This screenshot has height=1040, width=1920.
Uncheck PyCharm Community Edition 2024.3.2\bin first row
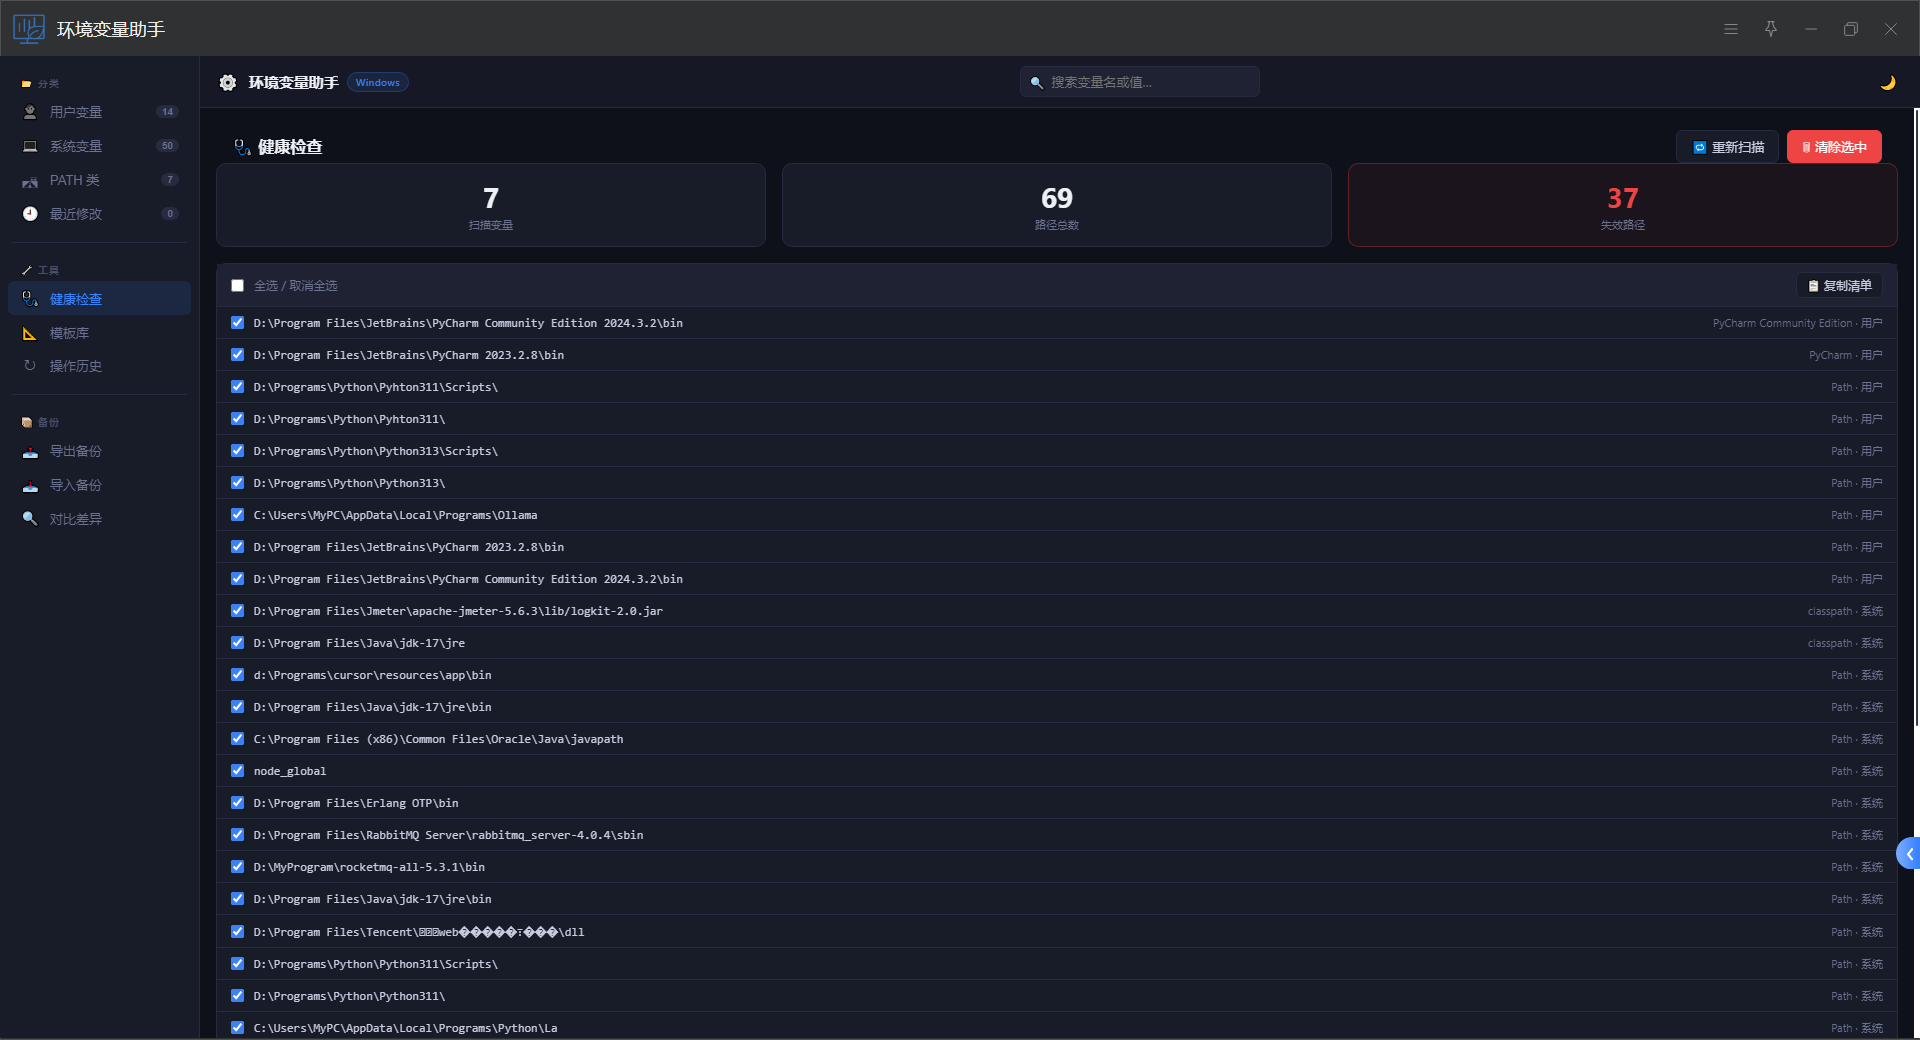(237, 323)
